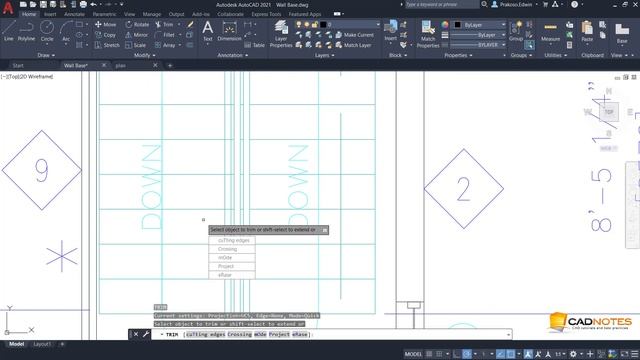Click the Stretch tool
Screen dimensions: 640x360
click(107, 45)
